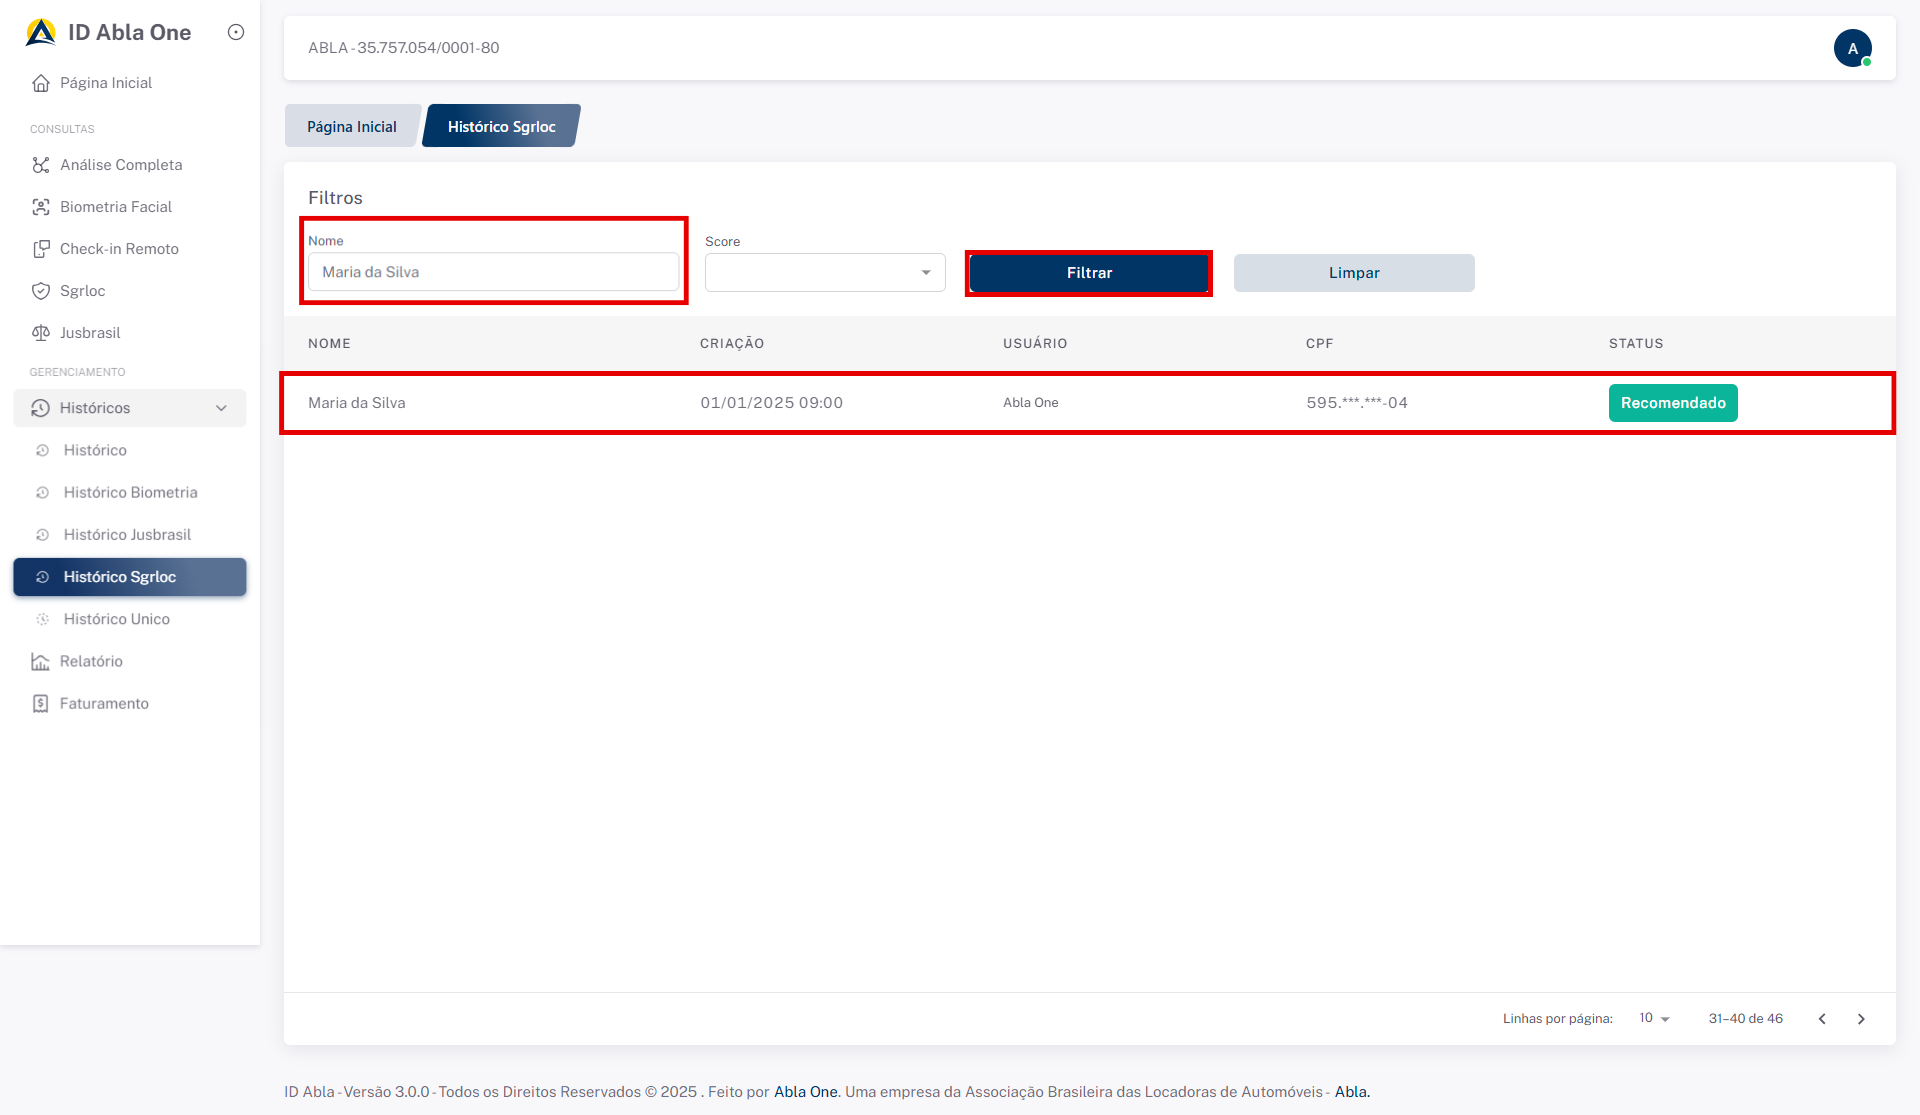Switch to the Página Inicial tab

(352, 127)
